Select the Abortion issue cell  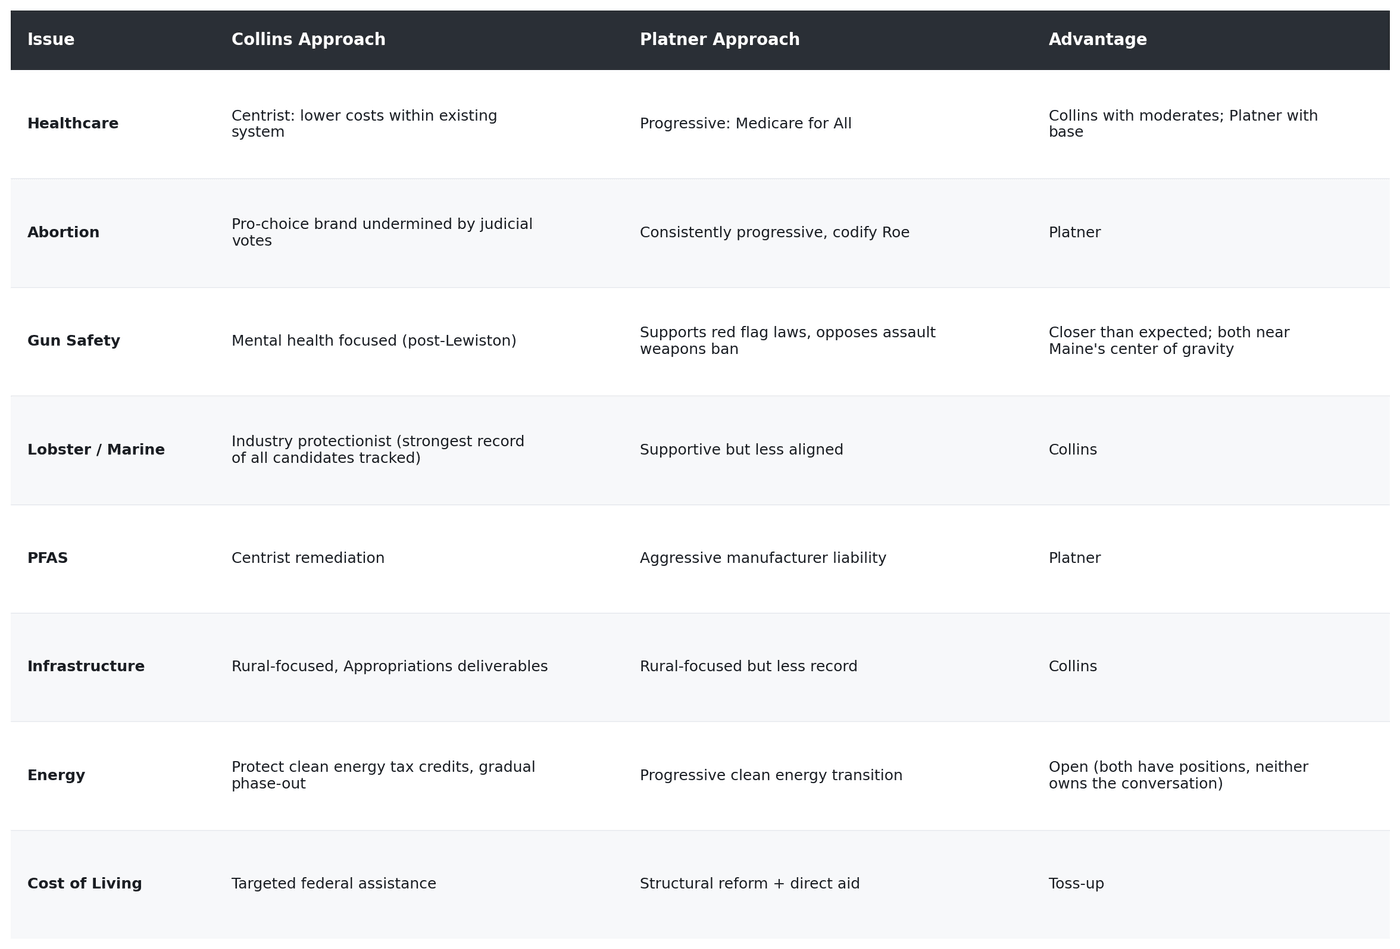63,233
